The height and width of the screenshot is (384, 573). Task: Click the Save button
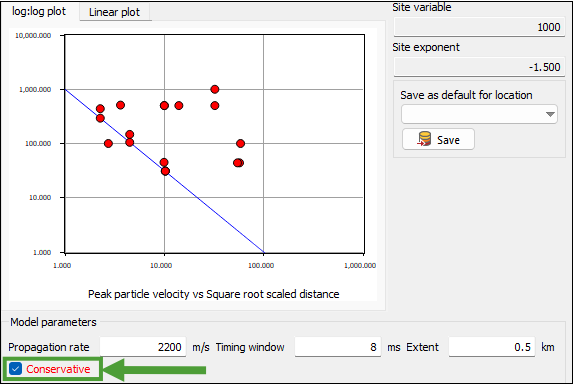click(439, 139)
